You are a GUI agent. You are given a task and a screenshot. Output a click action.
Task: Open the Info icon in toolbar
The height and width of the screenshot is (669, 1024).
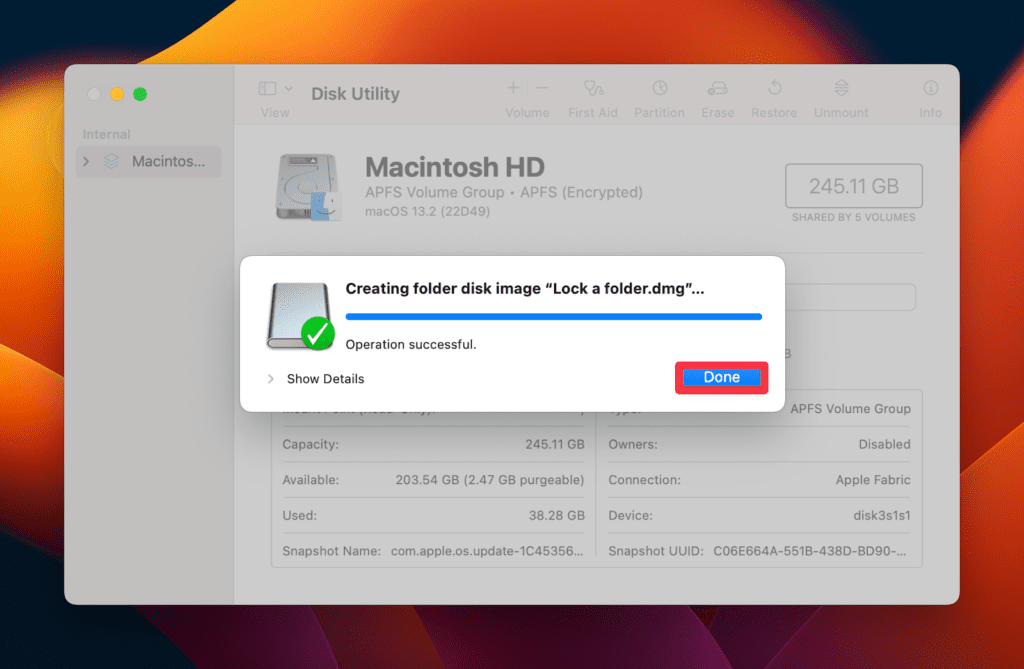tap(931, 88)
